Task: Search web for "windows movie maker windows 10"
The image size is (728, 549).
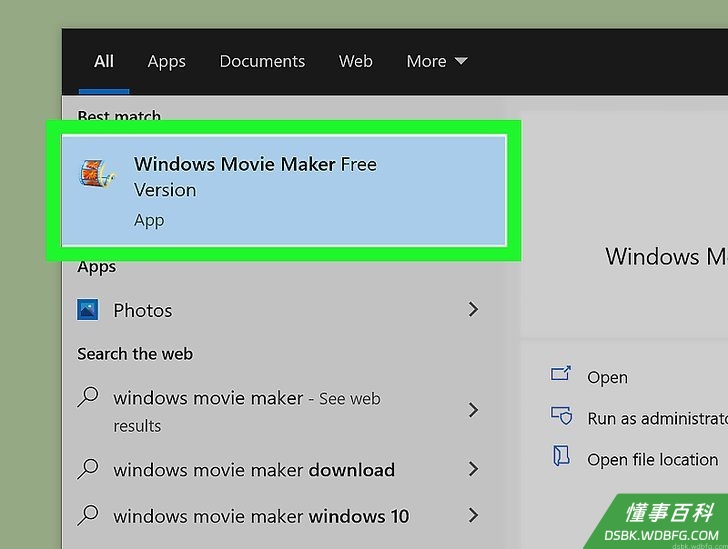Action: pos(261,516)
